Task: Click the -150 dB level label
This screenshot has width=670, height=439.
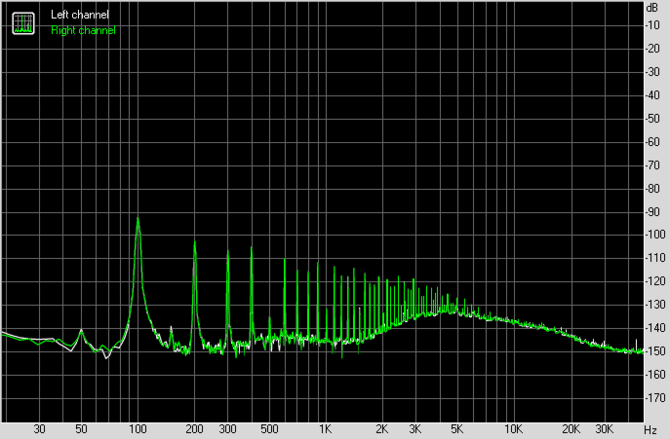Action: [655, 351]
